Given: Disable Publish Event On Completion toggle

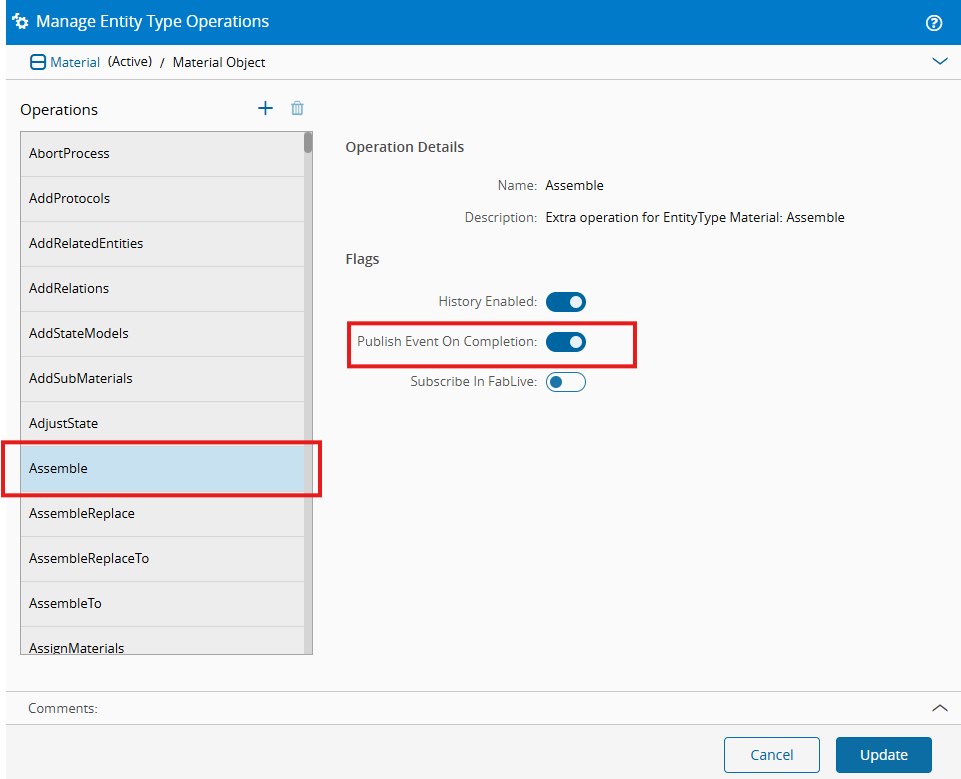Looking at the screenshot, I should [565, 342].
